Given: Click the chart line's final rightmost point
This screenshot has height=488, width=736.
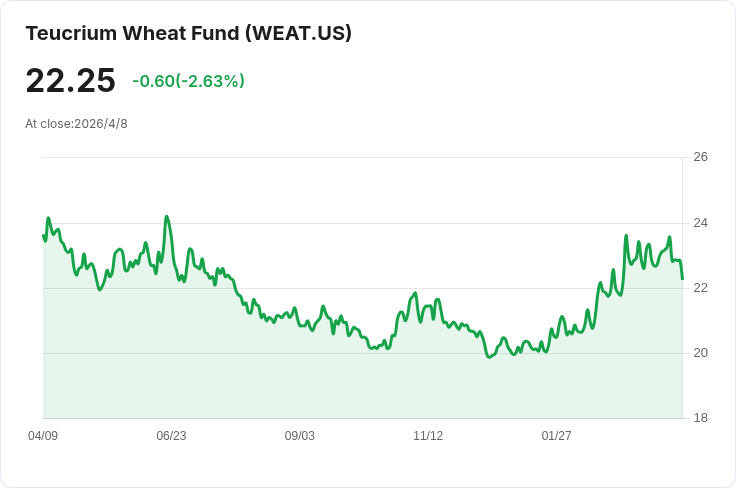Looking at the screenshot, I should click(682, 279).
